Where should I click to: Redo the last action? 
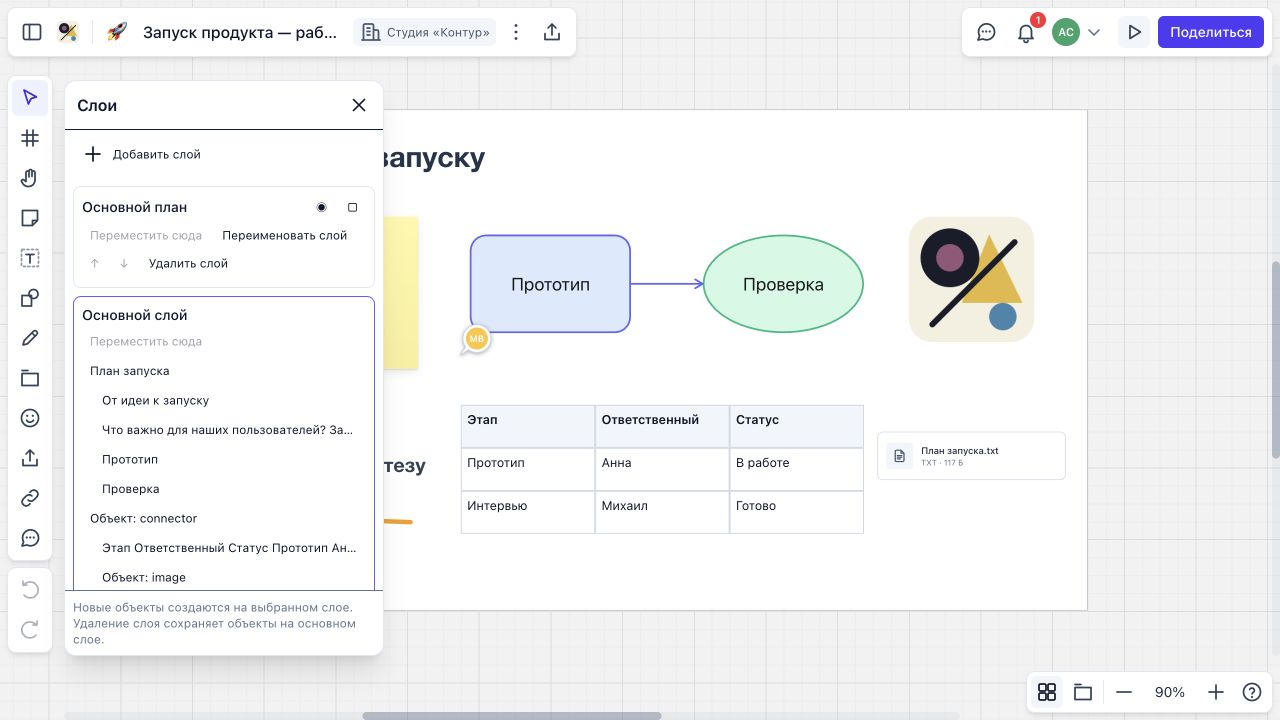point(30,630)
